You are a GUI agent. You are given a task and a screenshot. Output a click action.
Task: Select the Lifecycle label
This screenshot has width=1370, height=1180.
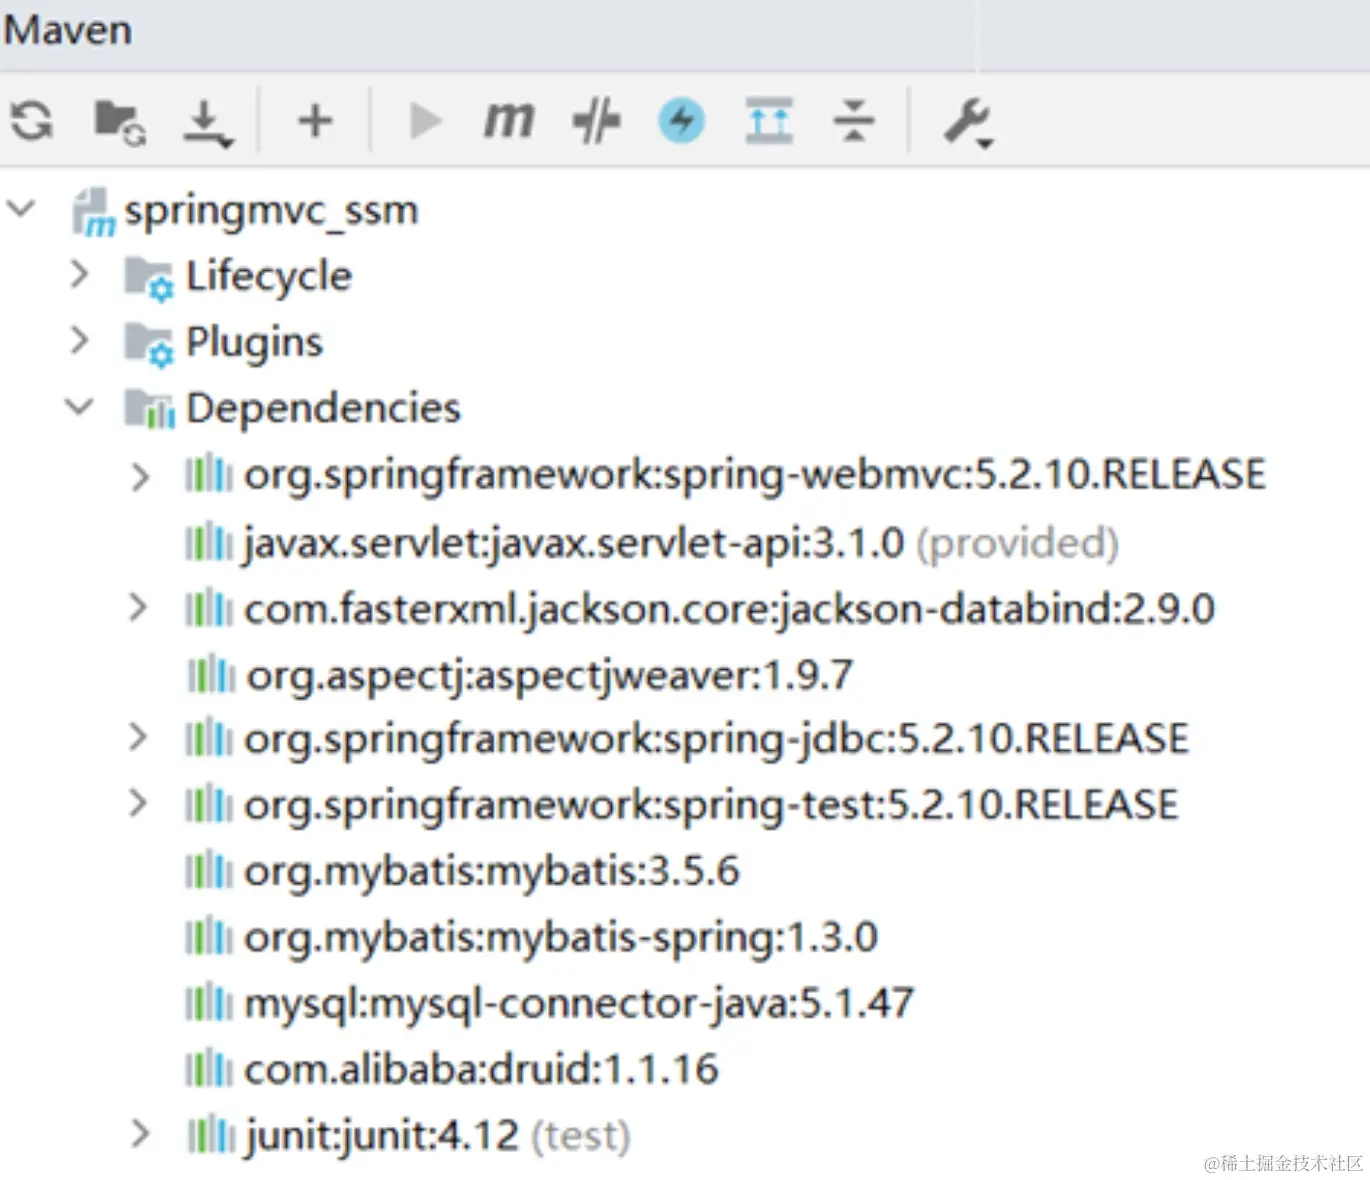tap(269, 276)
